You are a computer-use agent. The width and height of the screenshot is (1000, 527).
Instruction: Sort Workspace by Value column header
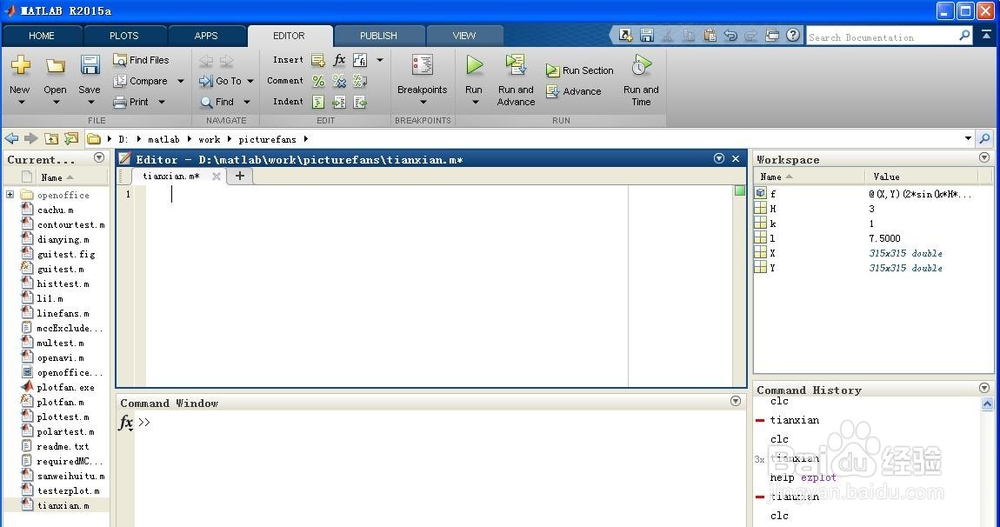tap(921, 176)
